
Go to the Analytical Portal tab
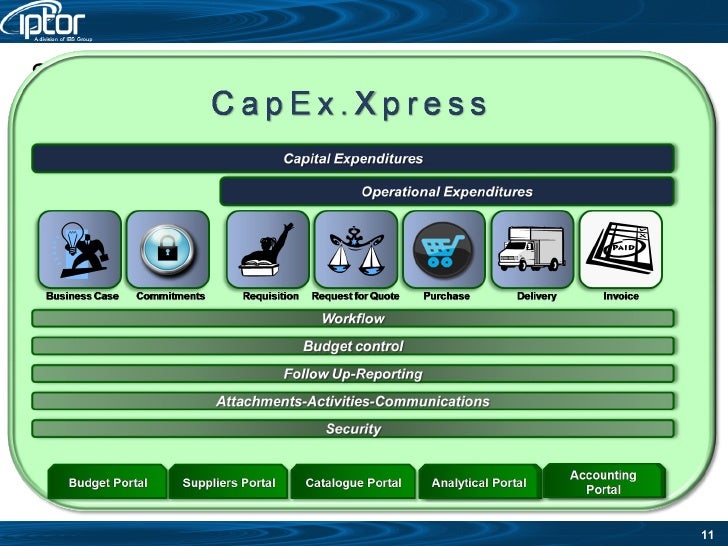(x=479, y=482)
